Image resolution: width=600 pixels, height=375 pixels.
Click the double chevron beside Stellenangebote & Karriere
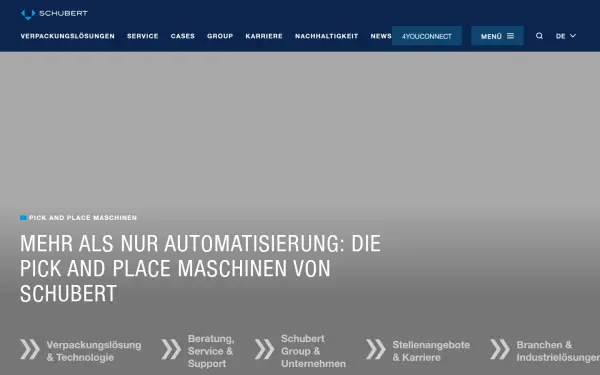375,349
